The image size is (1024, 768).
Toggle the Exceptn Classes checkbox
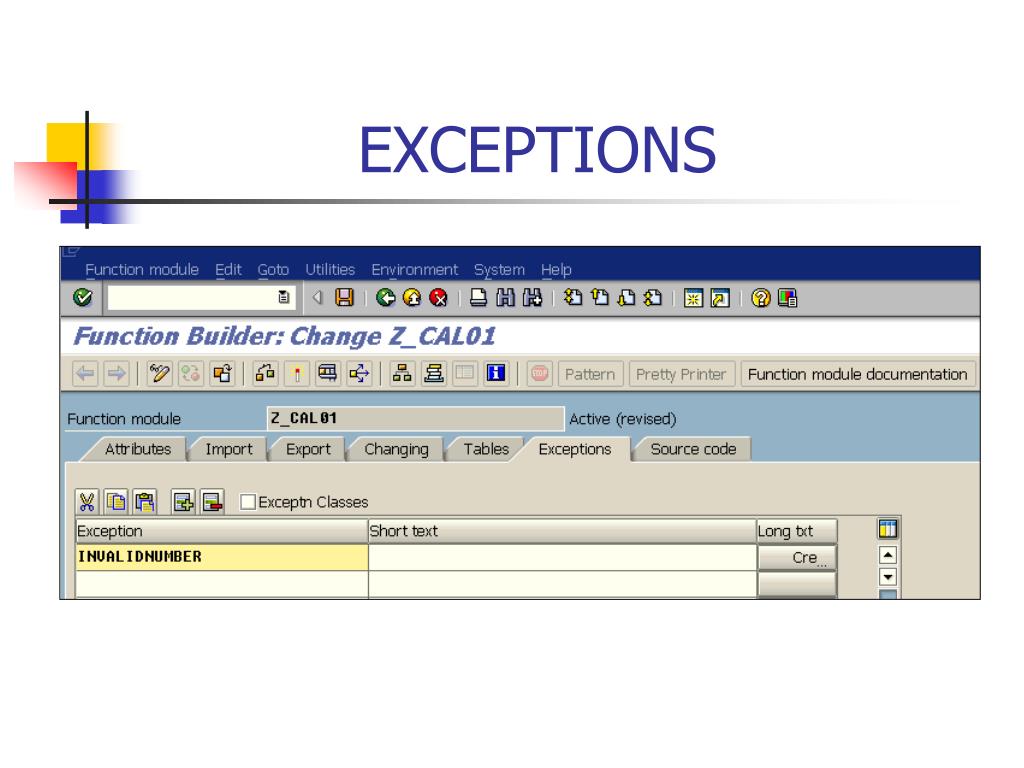[x=248, y=502]
